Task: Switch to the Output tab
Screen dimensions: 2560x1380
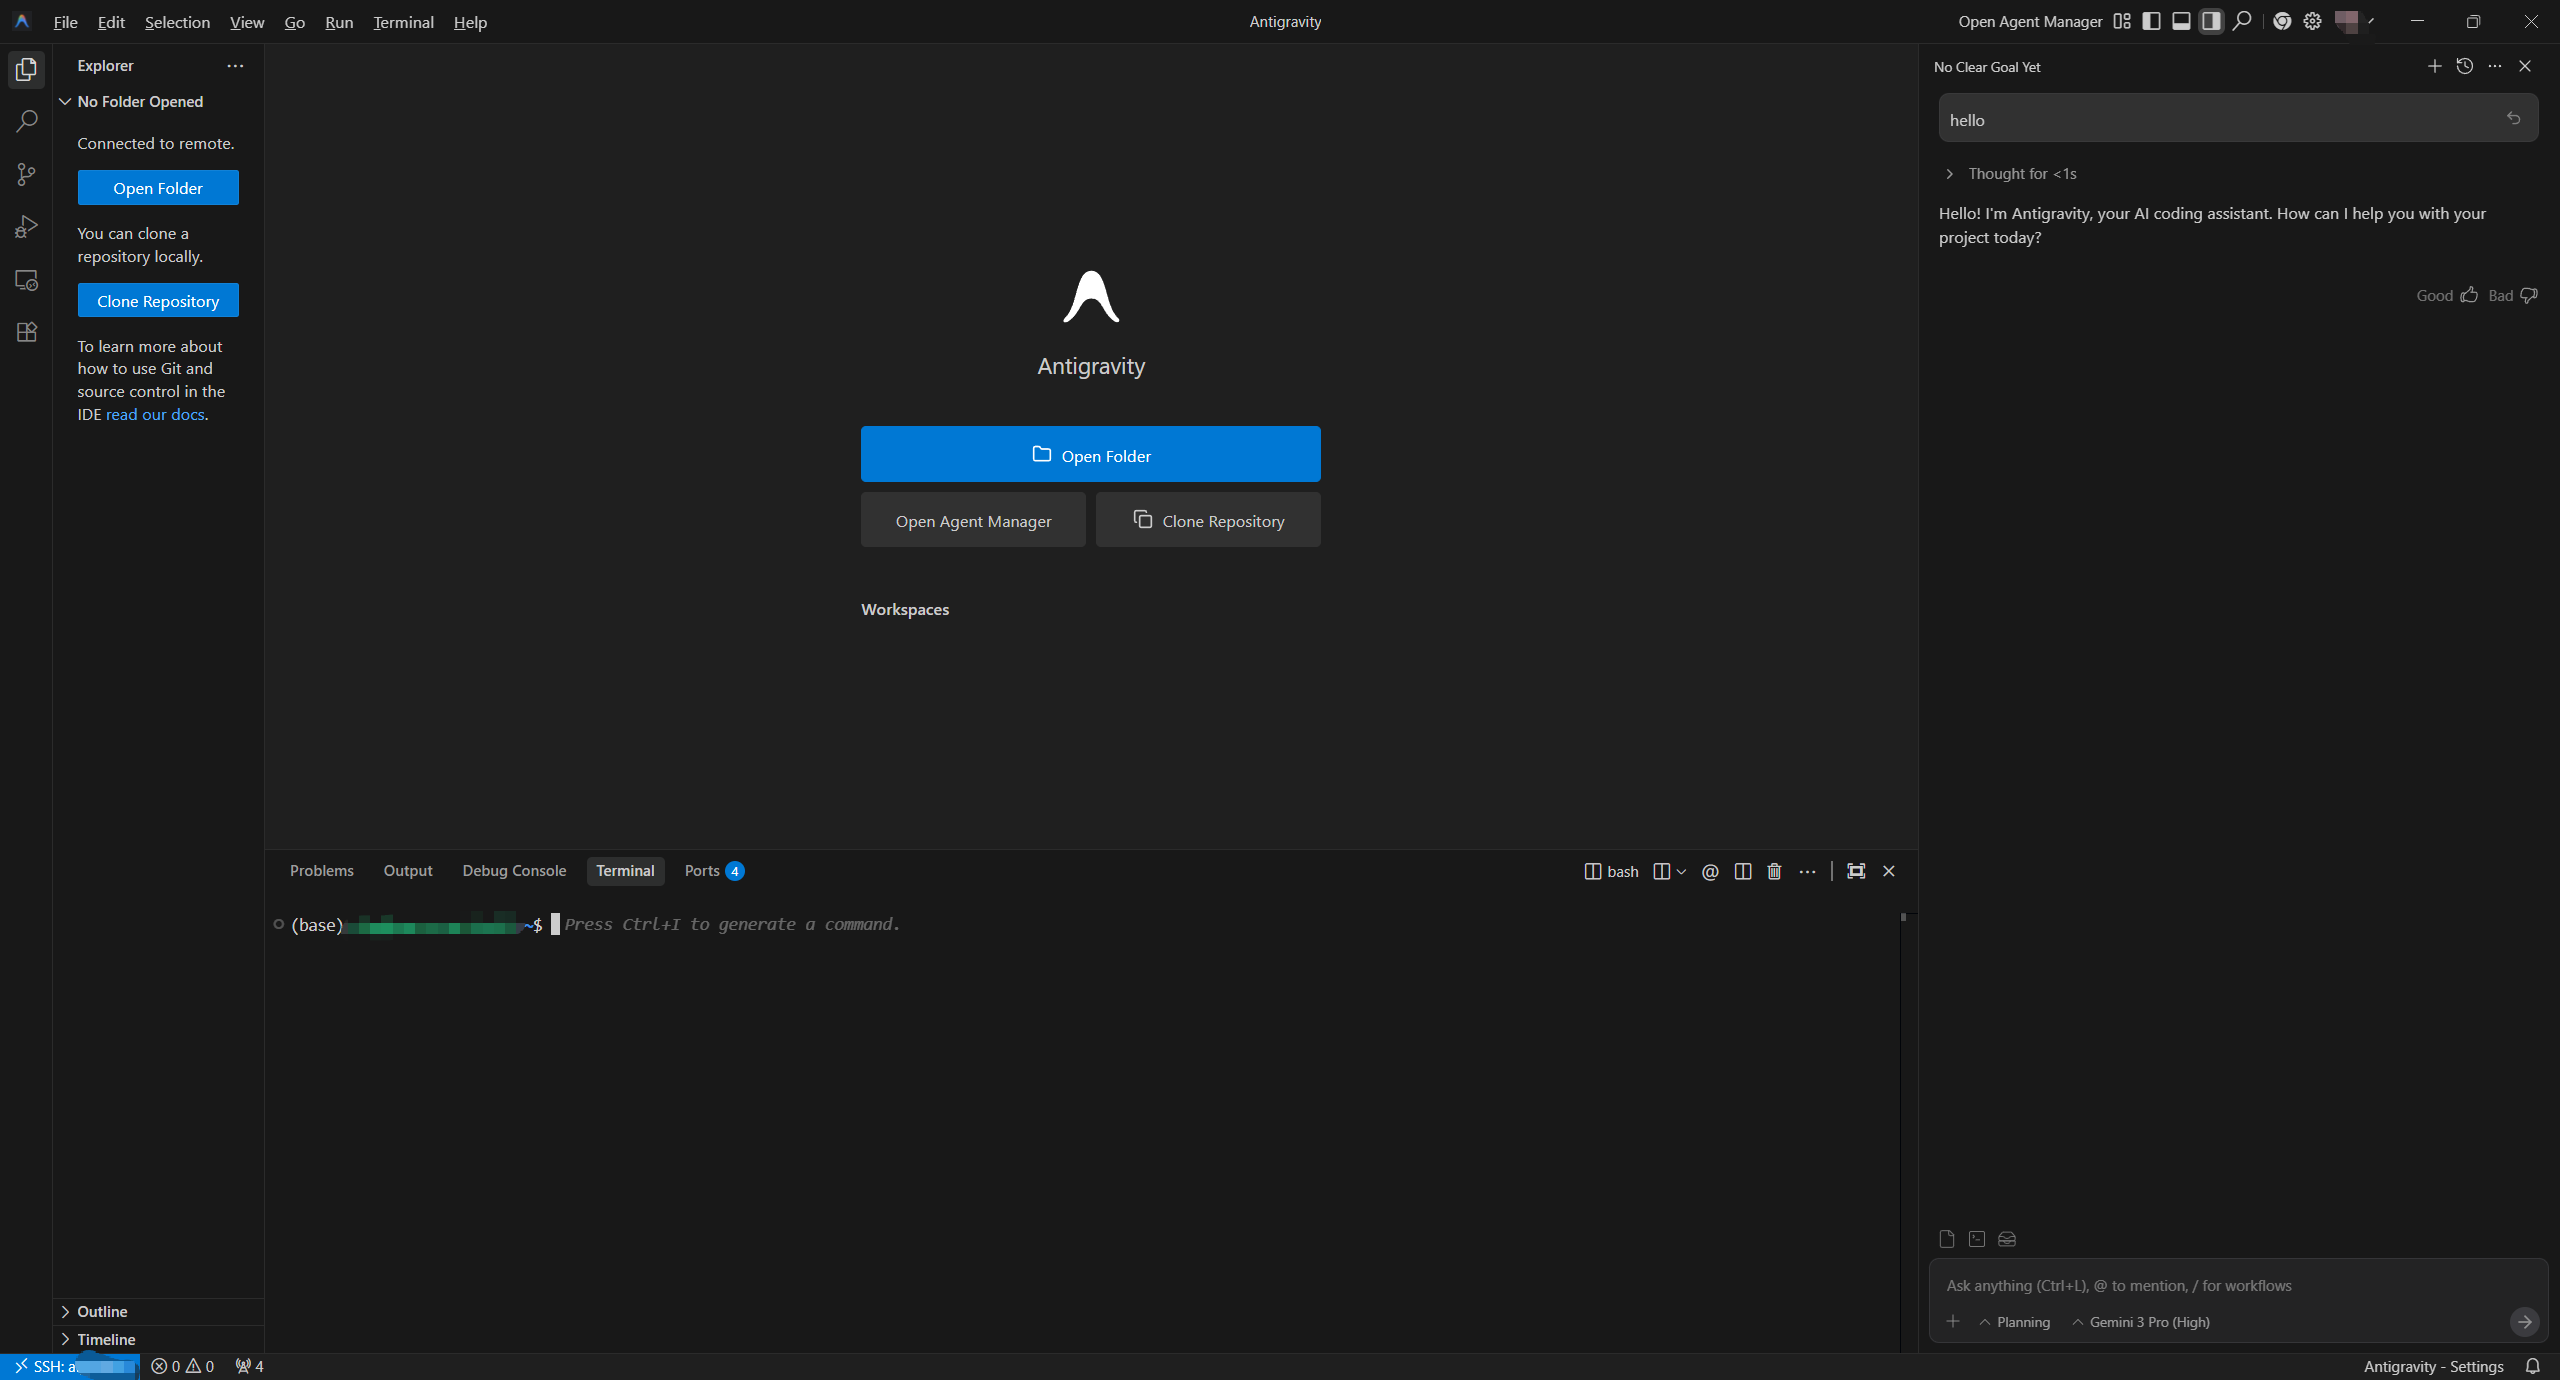Action: click(x=408, y=871)
